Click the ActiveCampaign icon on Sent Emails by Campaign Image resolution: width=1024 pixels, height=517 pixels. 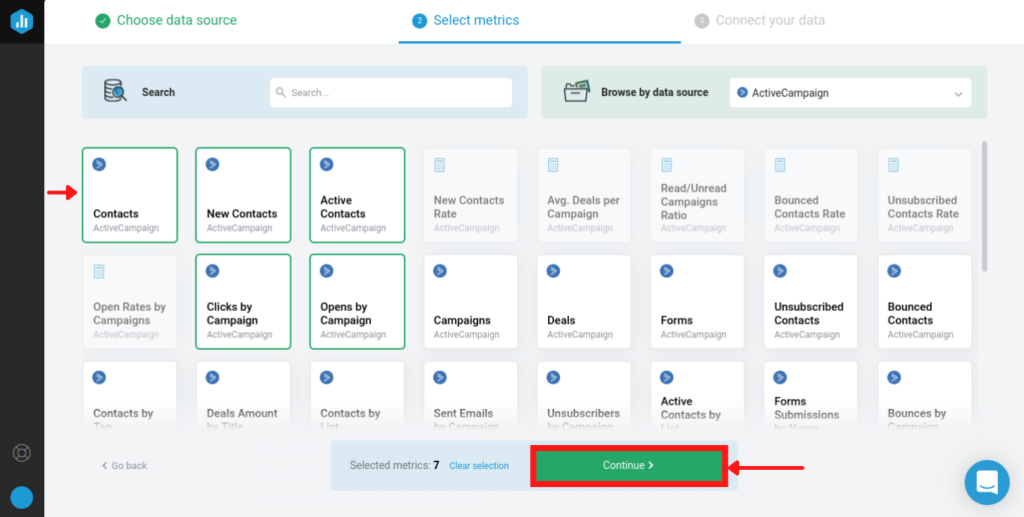(x=440, y=377)
